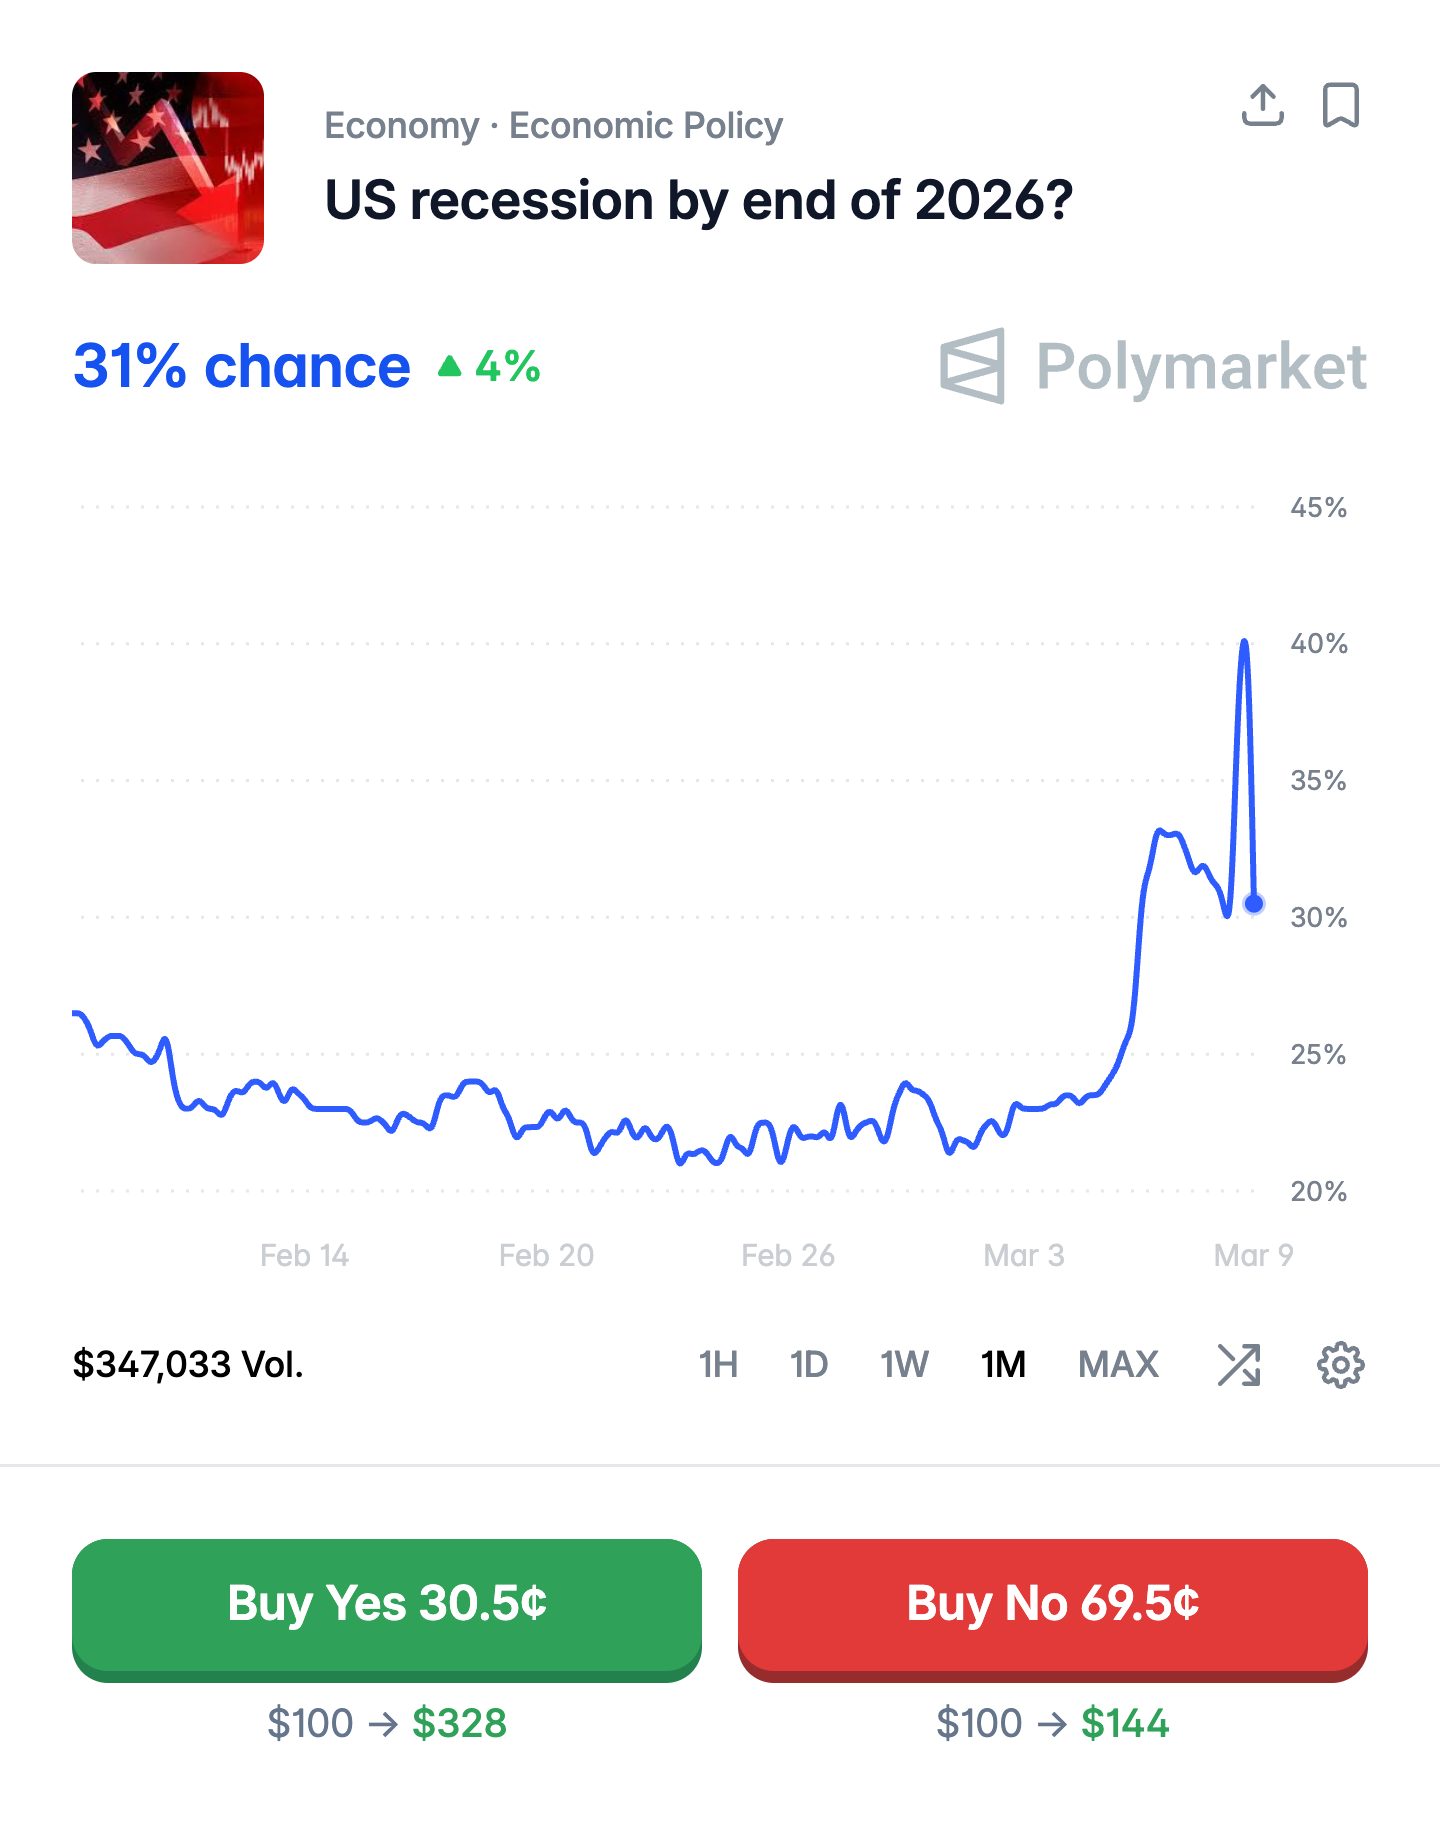Switch chart to 1W range
1440x1824 pixels.
pos(904,1364)
